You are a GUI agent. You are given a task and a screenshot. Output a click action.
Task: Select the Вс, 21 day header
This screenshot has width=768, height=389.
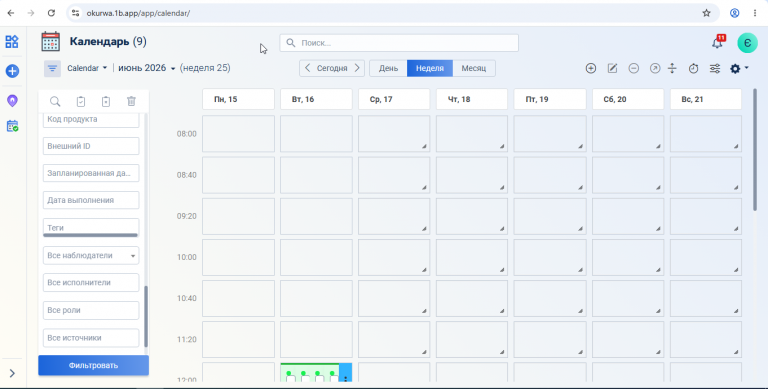pos(706,99)
